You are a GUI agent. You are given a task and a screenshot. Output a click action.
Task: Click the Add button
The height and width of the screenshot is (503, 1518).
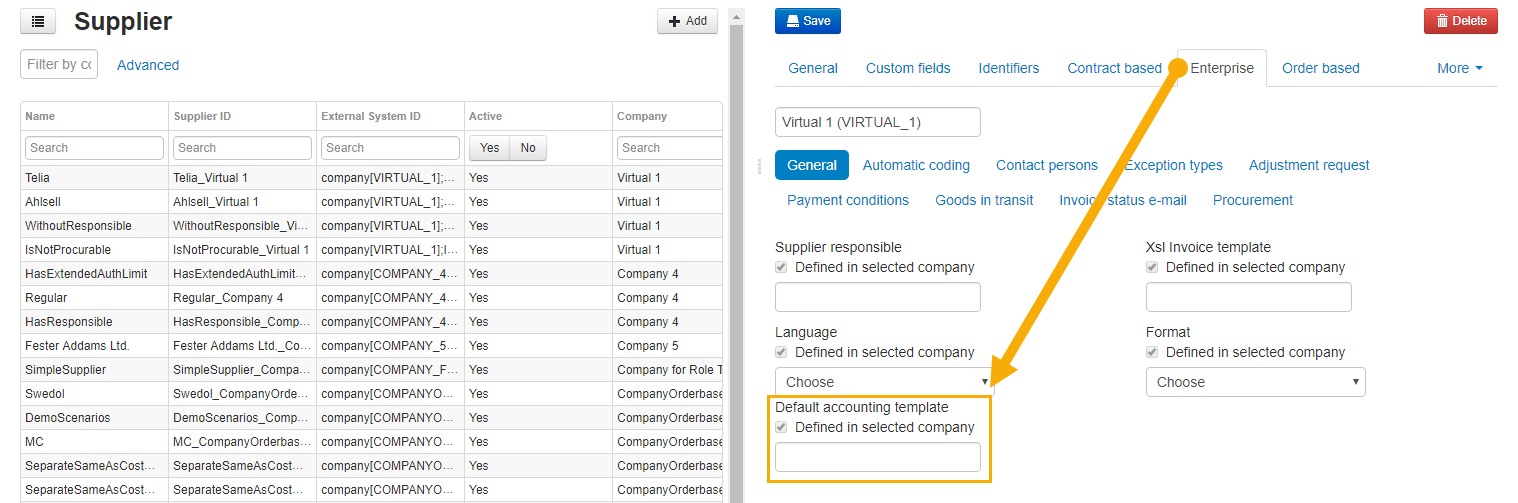coord(687,21)
